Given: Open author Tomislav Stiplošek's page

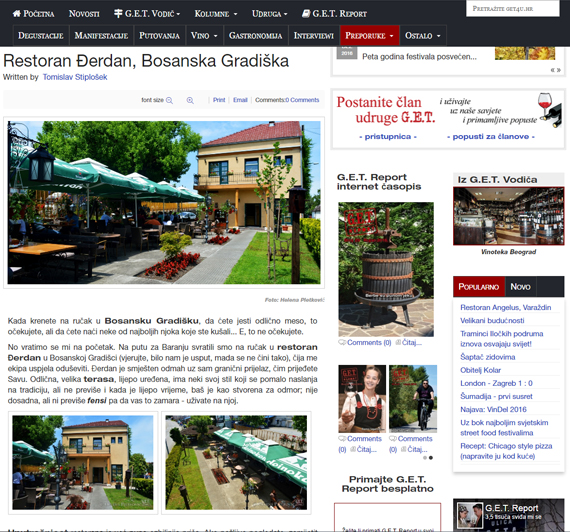Looking at the screenshot, I should 75,77.
